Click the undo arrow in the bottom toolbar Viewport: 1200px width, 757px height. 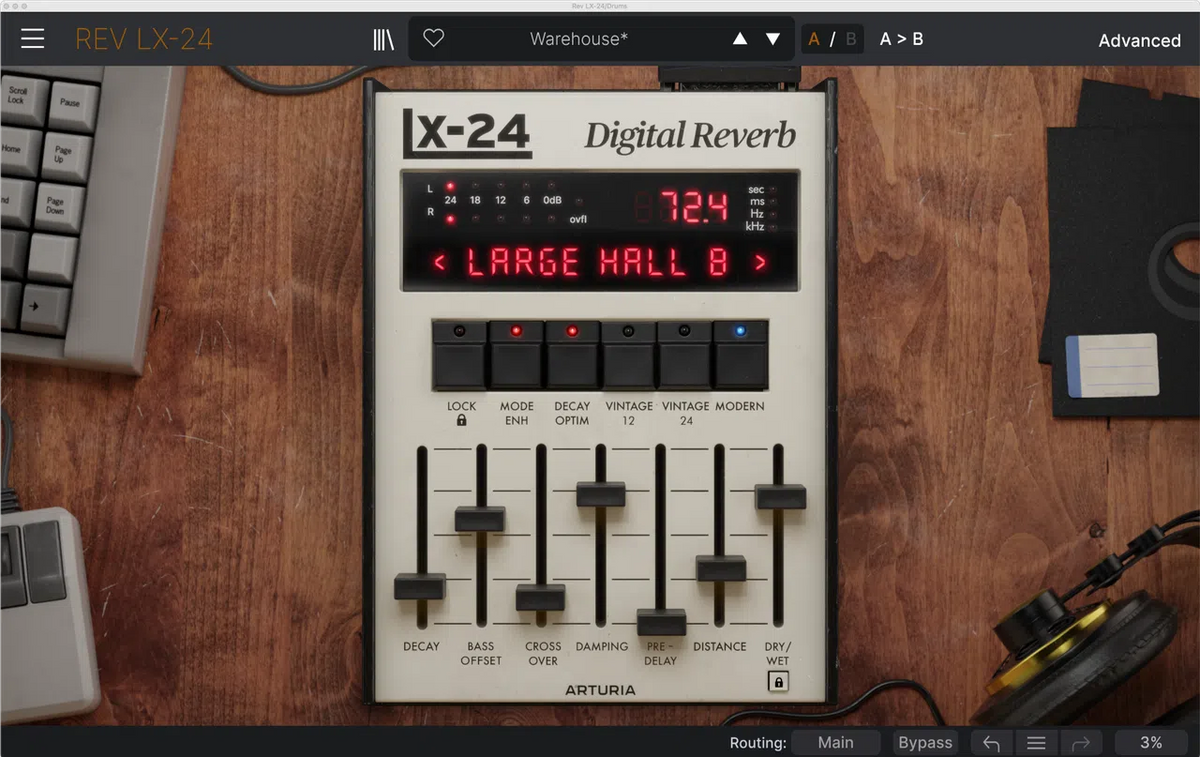(x=991, y=742)
